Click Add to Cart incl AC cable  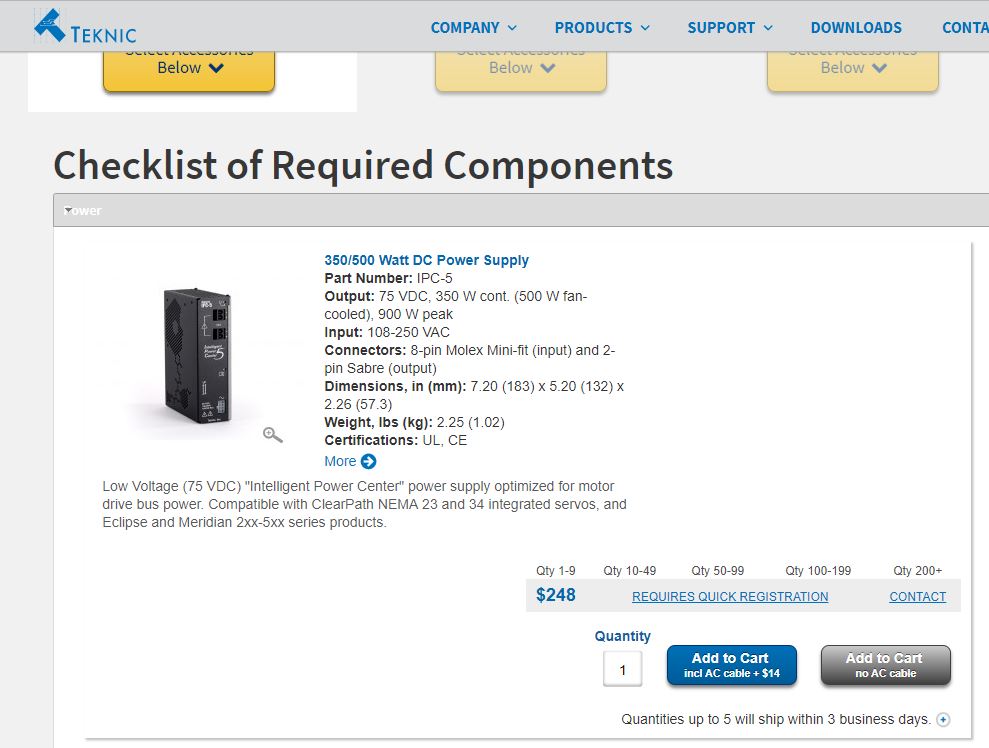pyautogui.click(x=731, y=665)
